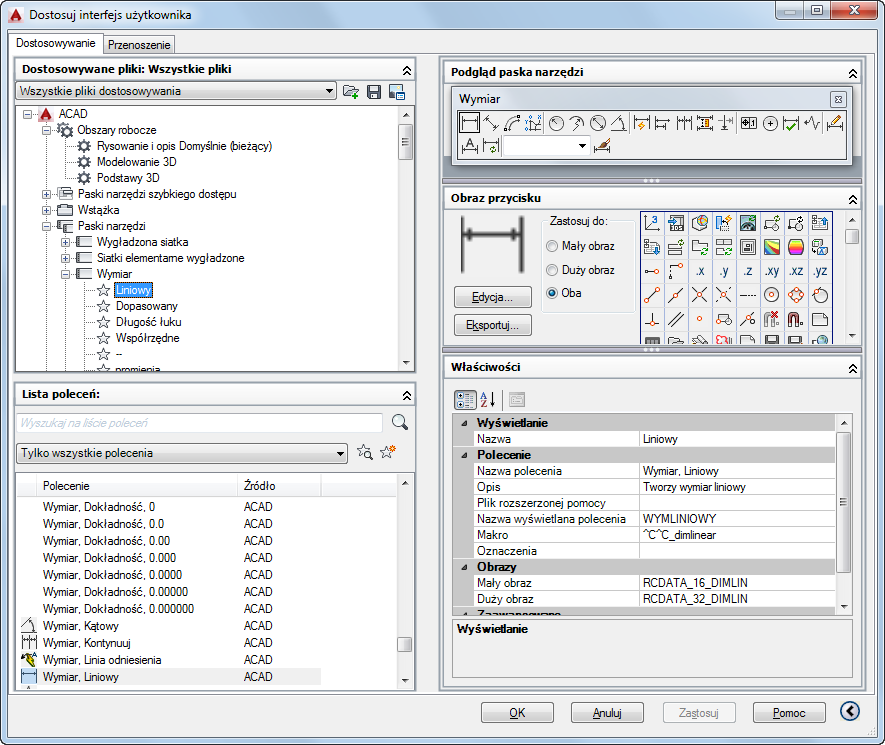Switch to the 'Przenoszenie' tab

tap(139, 45)
